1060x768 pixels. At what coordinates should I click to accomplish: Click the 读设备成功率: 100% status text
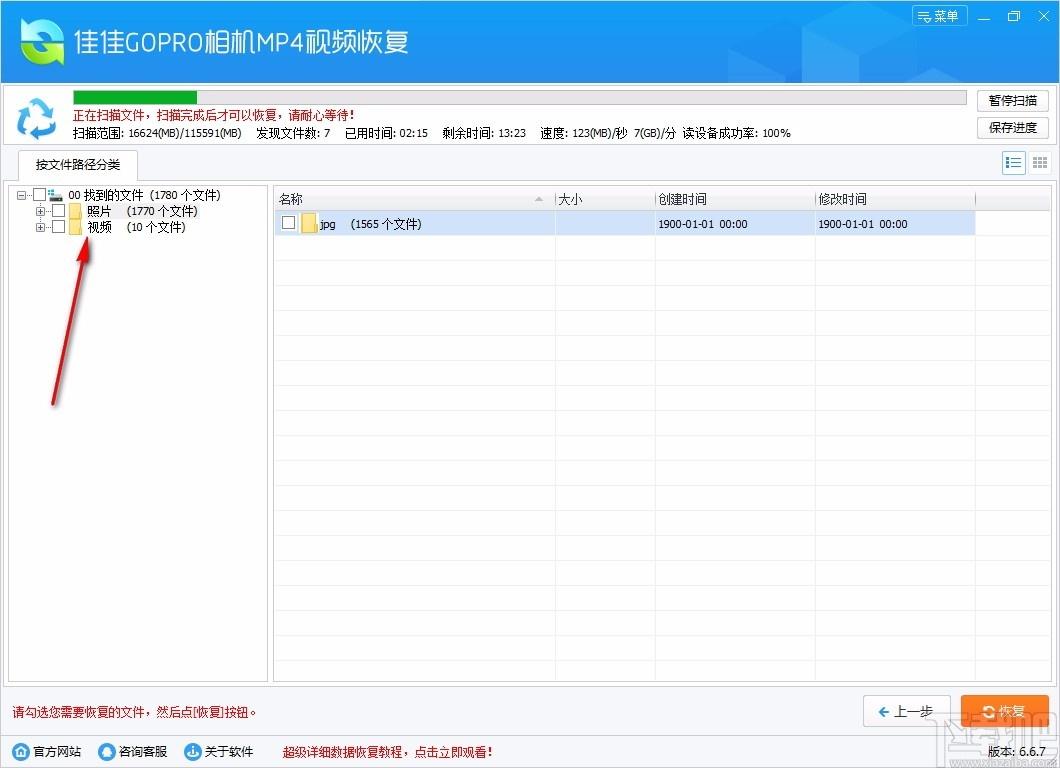[736, 133]
